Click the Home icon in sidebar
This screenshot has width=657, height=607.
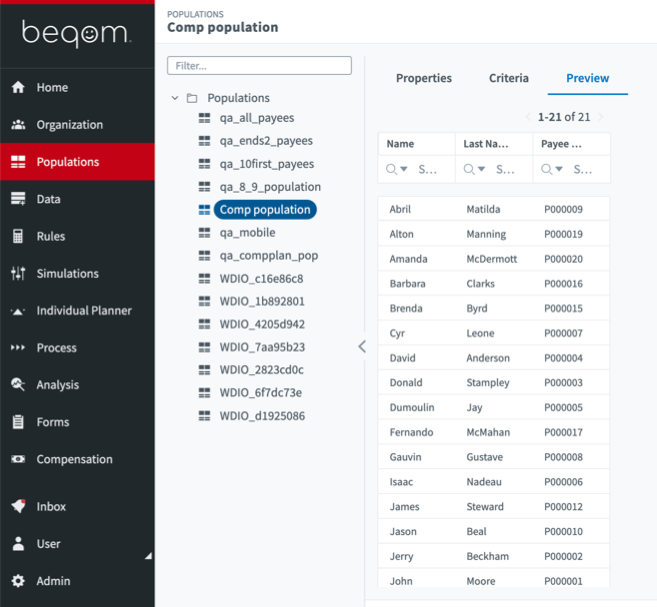(x=18, y=88)
